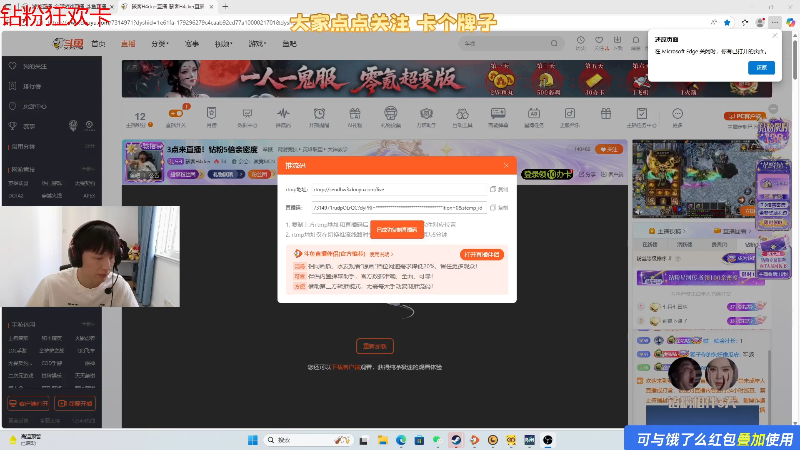Click into the 直播码 stream key field
This screenshot has width=800, height=450.
point(399,208)
